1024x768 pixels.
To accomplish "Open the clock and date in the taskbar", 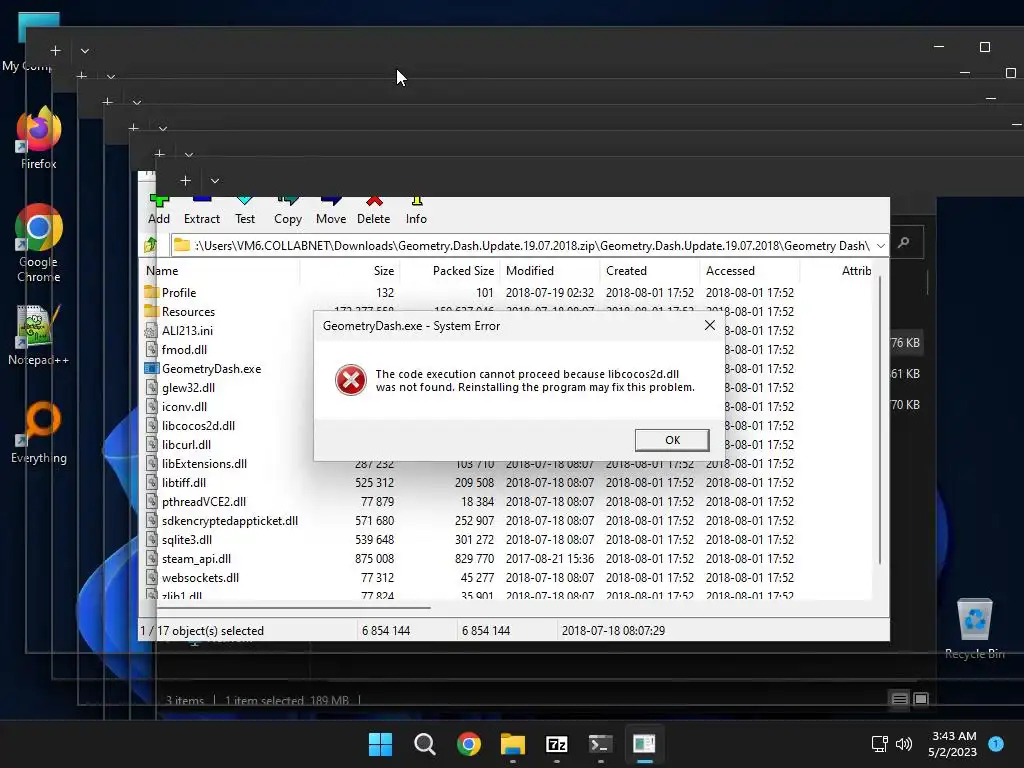I will [953, 744].
